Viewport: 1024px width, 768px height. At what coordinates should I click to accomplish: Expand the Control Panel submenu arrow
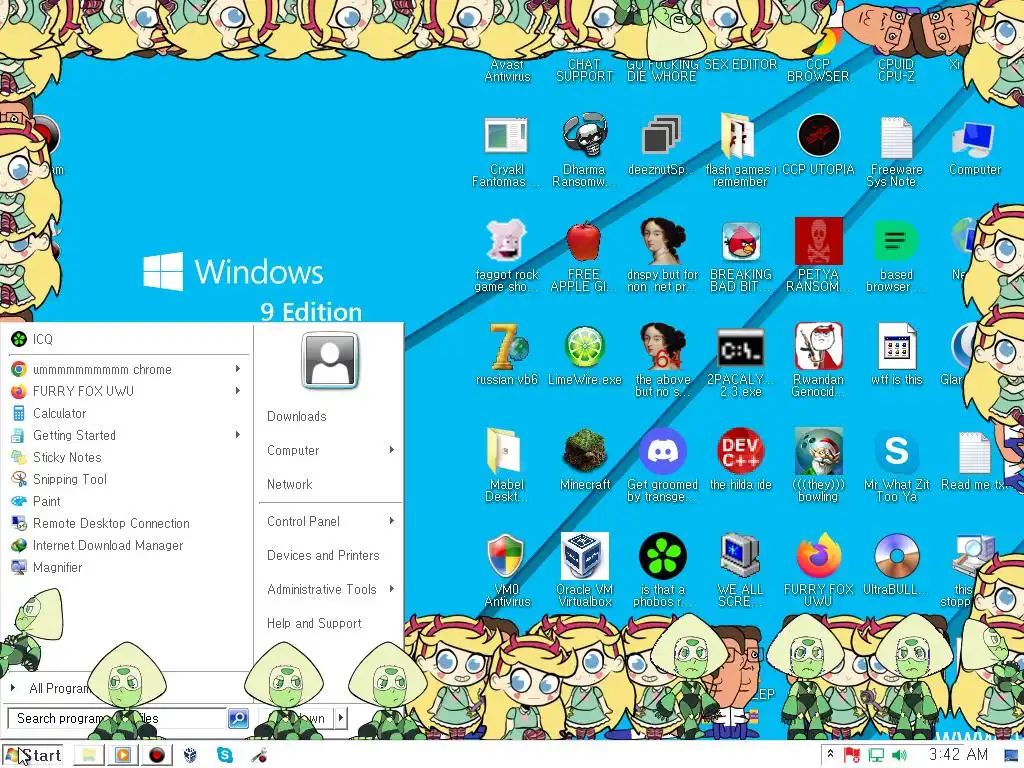[x=392, y=521]
